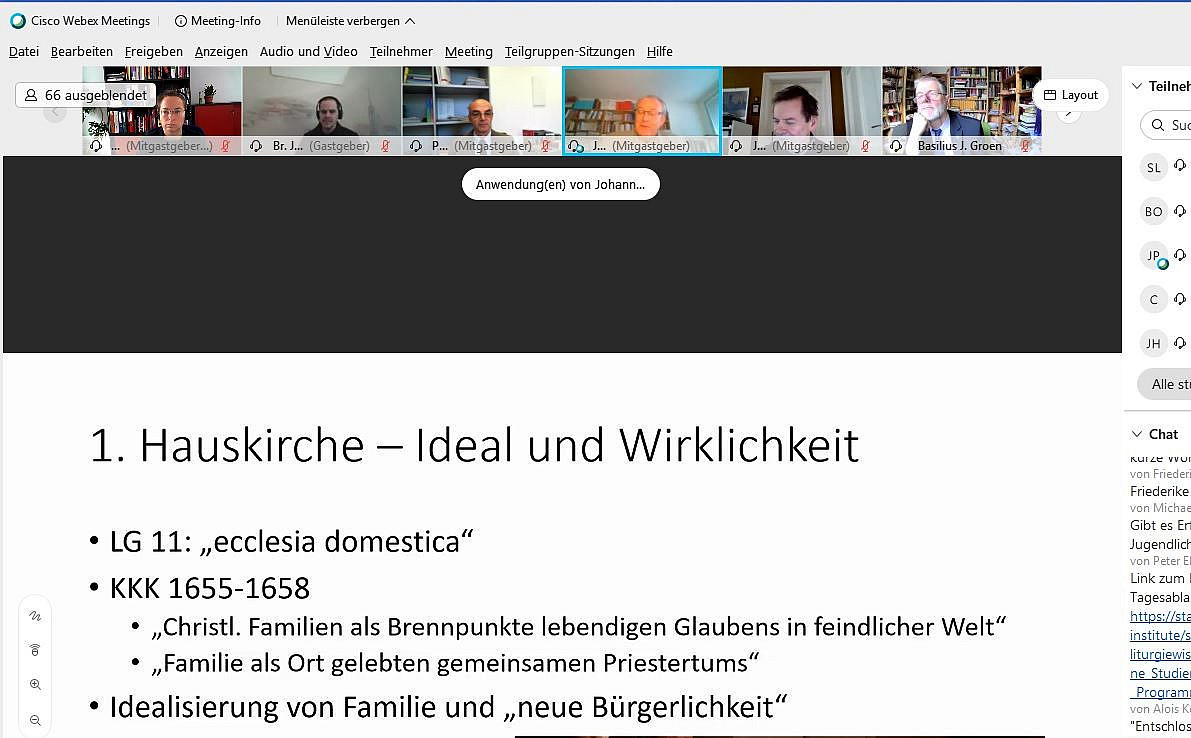
Task: Open the Audio und Video menu
Action: (308, 52)
